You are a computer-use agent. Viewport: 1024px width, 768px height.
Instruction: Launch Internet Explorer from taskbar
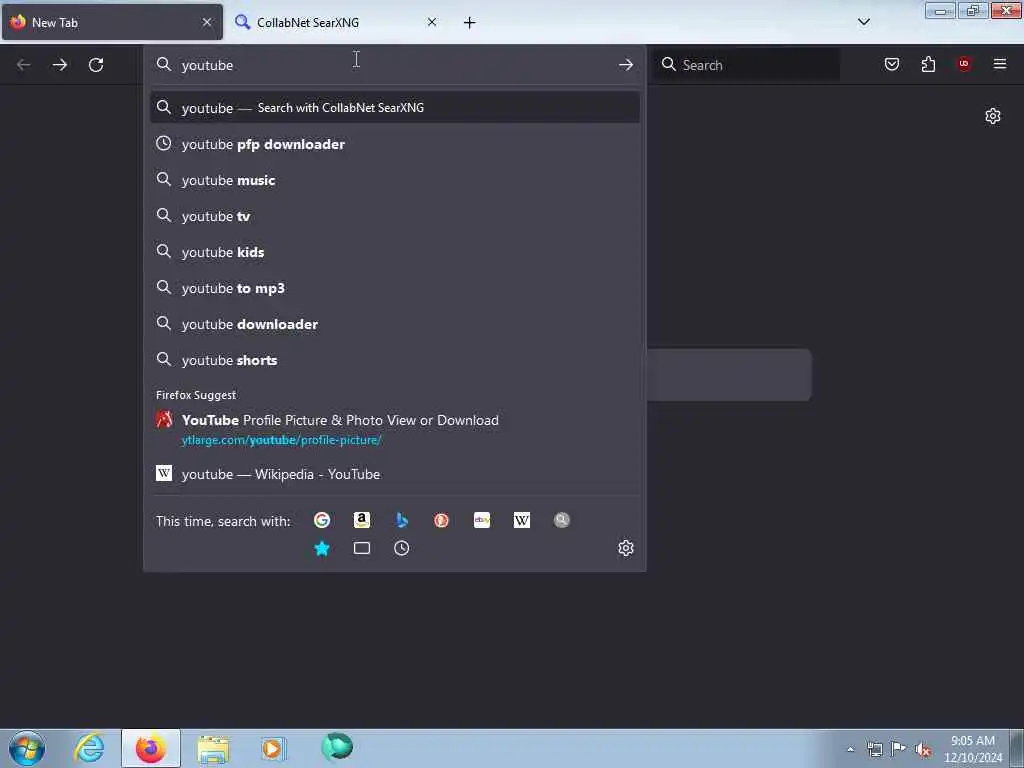tap(89, 748)
